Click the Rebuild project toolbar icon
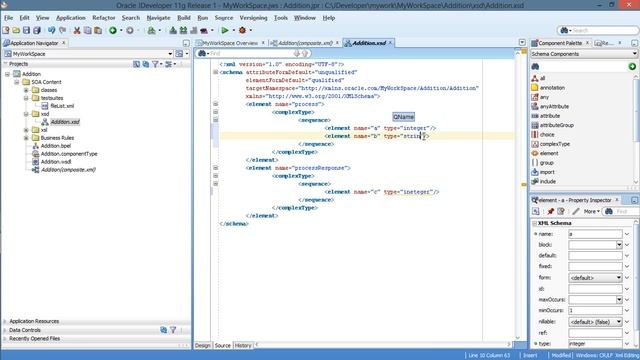This screenshot has width=640, height=360. [x=183, y=30]
